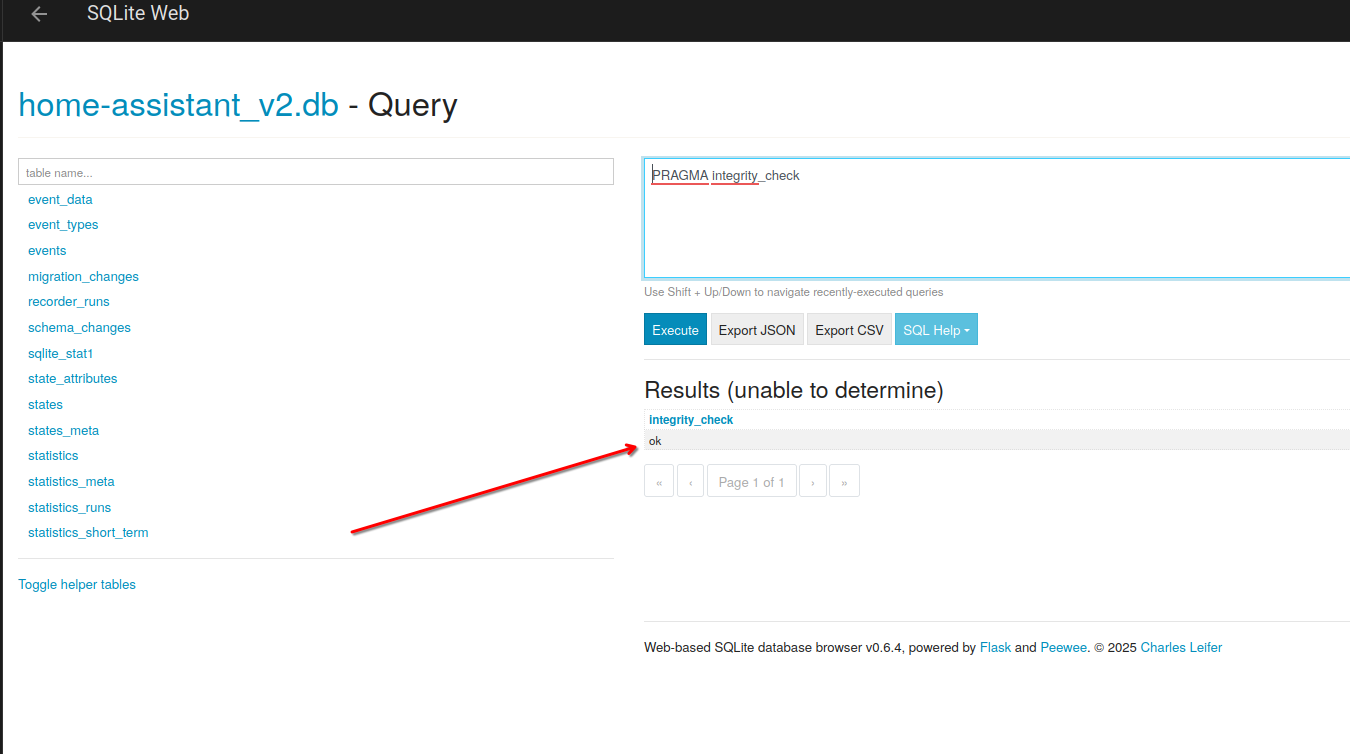The width and height of the screenshot is (1350, 754).
Task: Toggle helper tables link
Action: [x=77, y=584]
